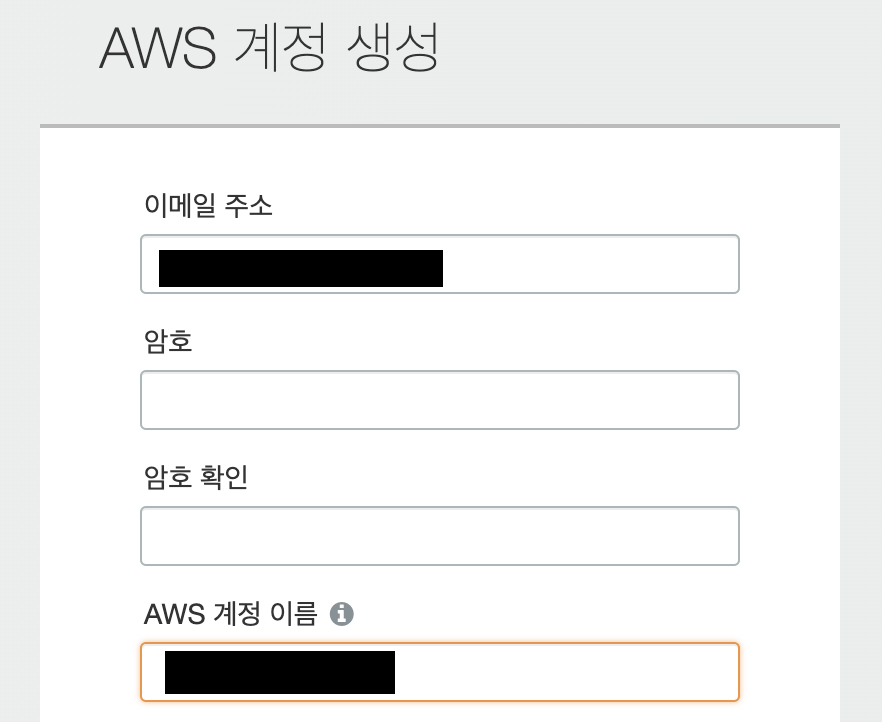The image size is (882, 722).
Task: Select the 암호 확인 confirmation field
Action: [440, 536]
